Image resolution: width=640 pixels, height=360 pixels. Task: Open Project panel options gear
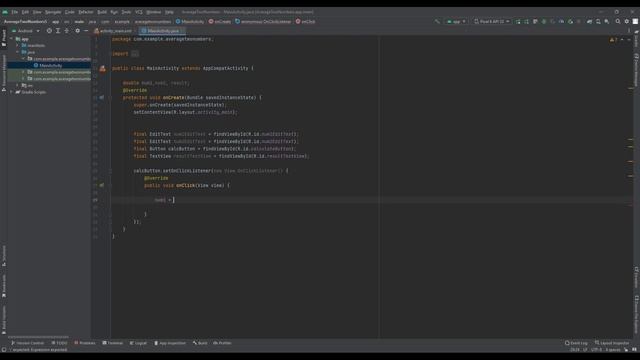(77, 31)
